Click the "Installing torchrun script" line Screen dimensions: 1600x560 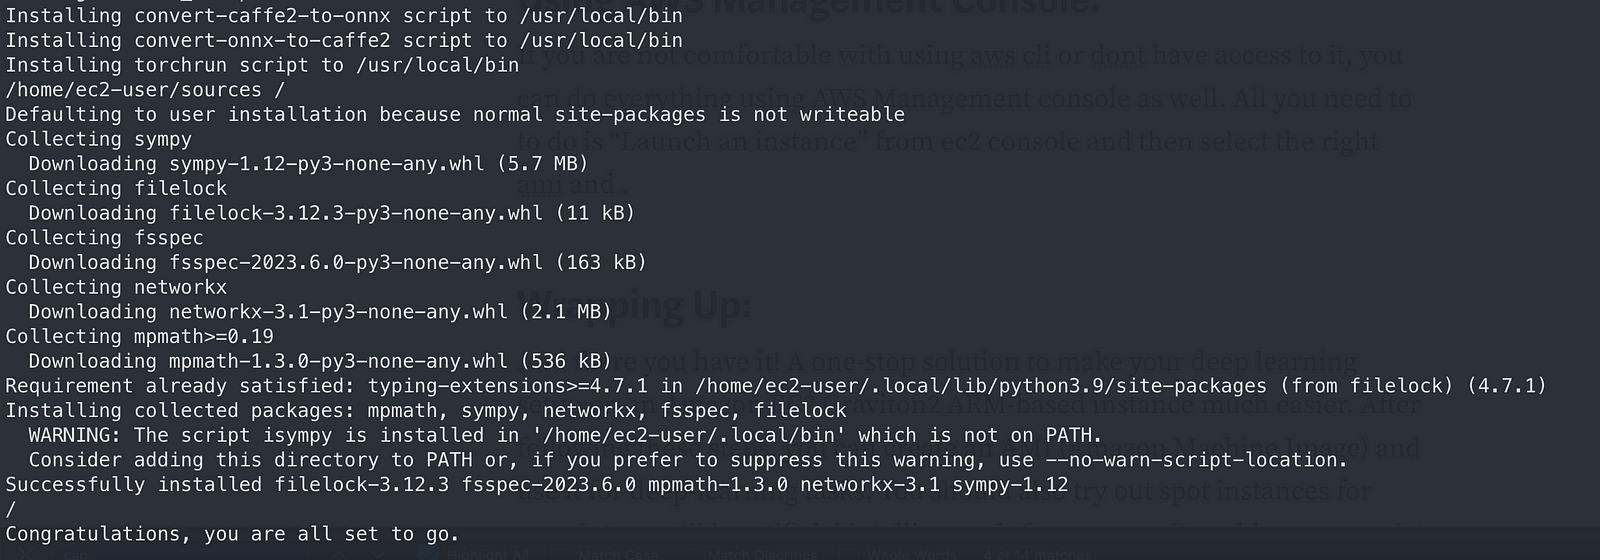262,65
